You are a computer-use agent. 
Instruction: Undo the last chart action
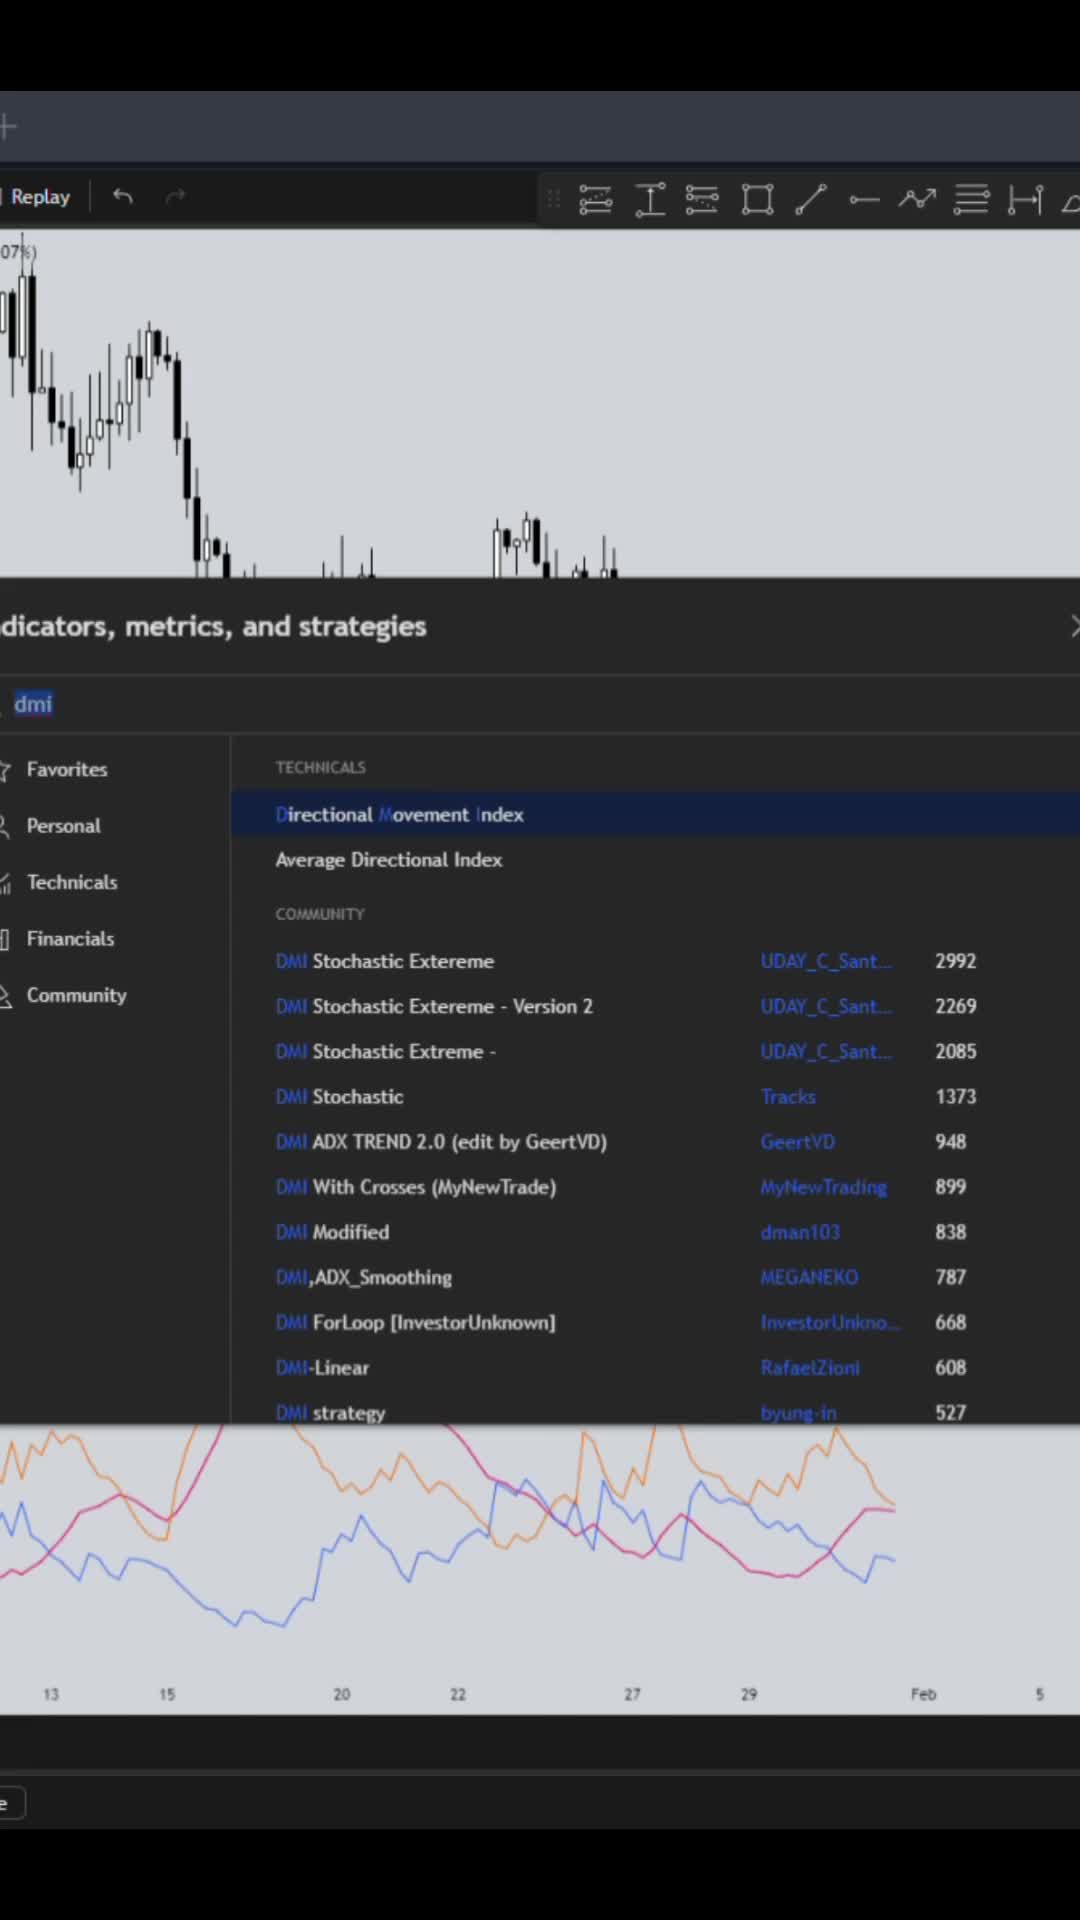coord(123,197)
